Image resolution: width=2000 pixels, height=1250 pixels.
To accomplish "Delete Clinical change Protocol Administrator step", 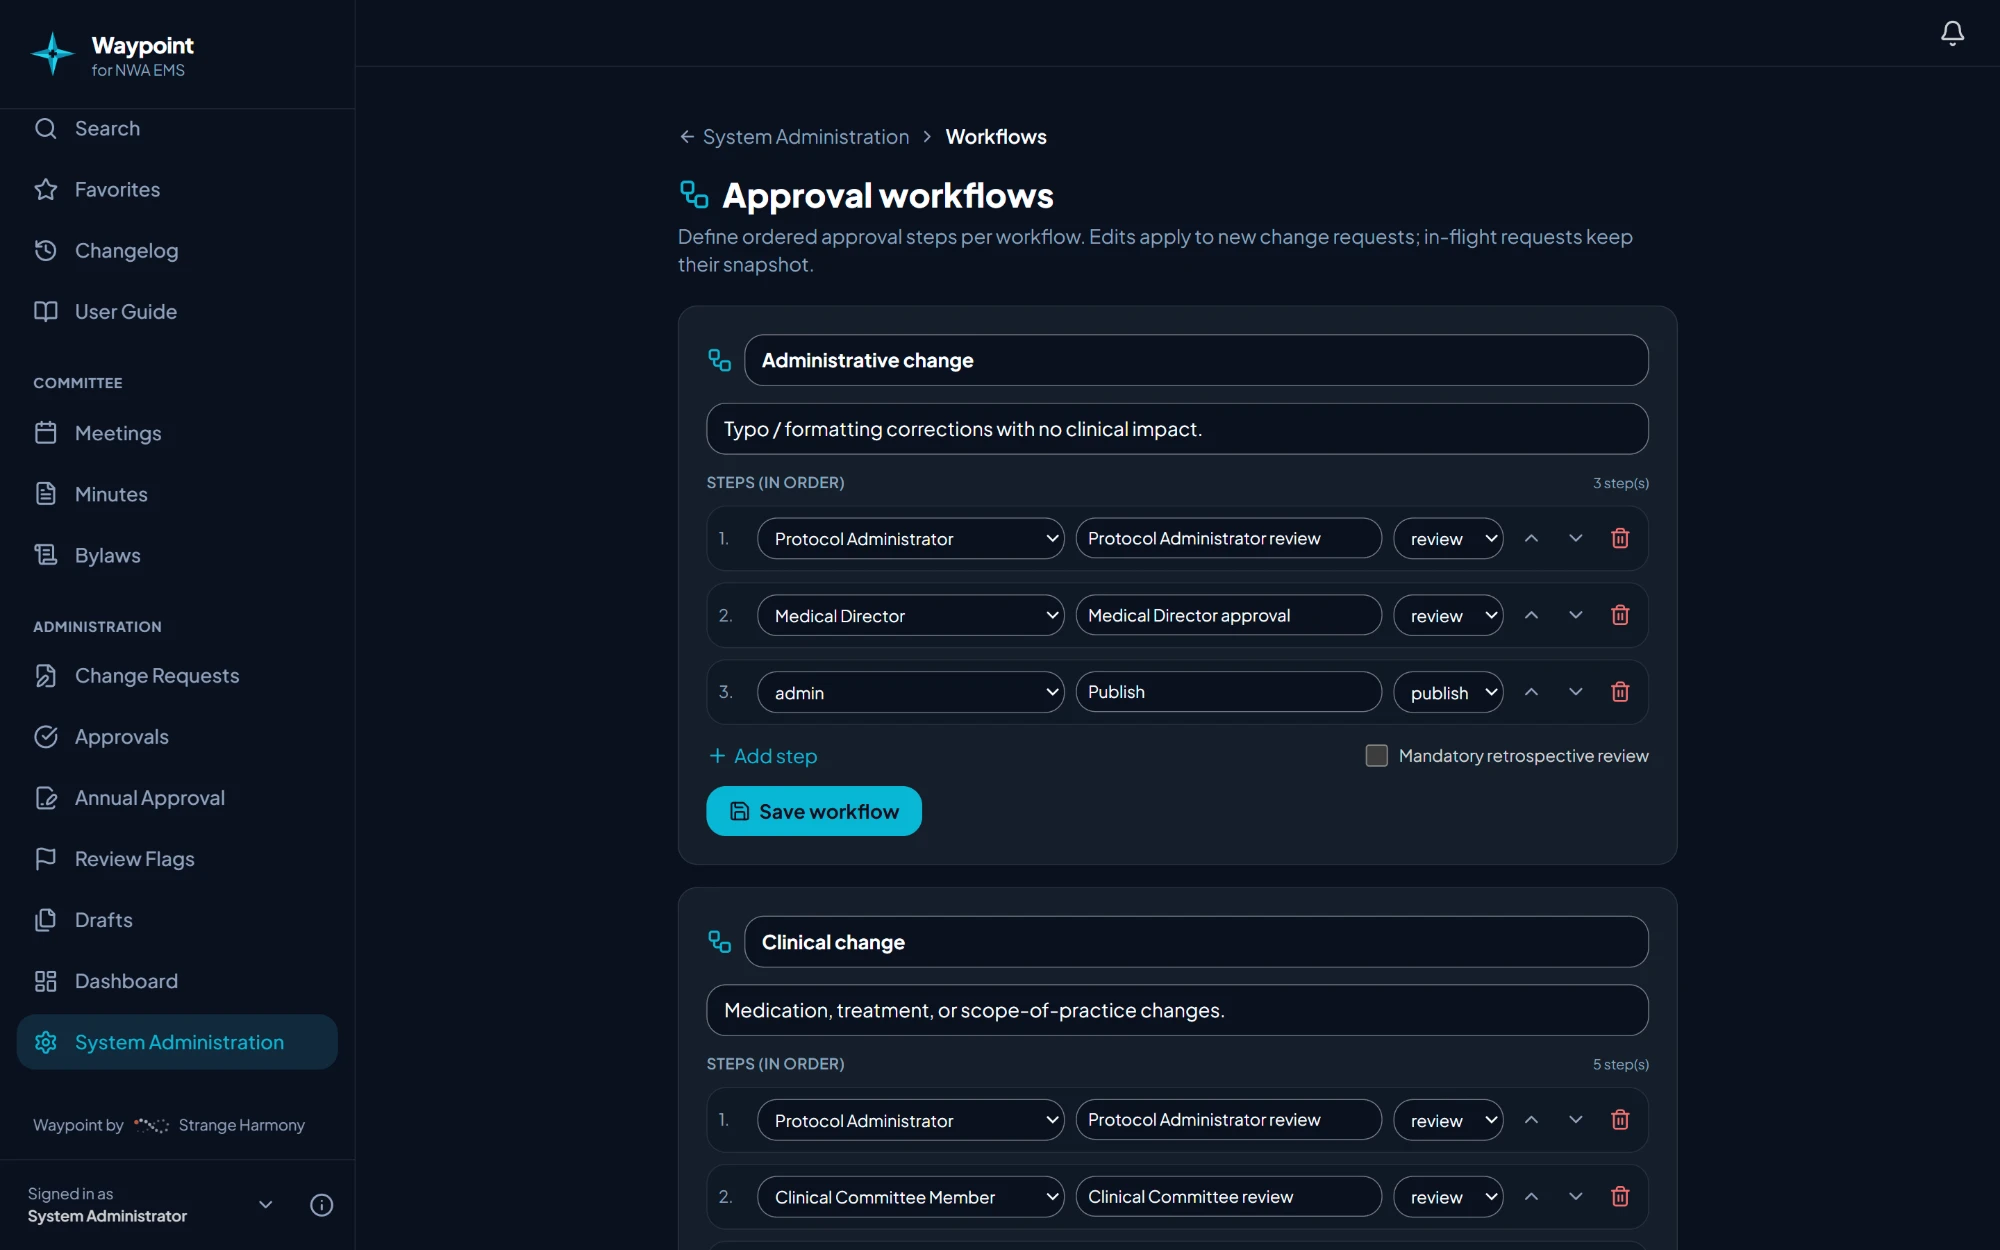I will pyautogui.click(x=1620, y=1120).
